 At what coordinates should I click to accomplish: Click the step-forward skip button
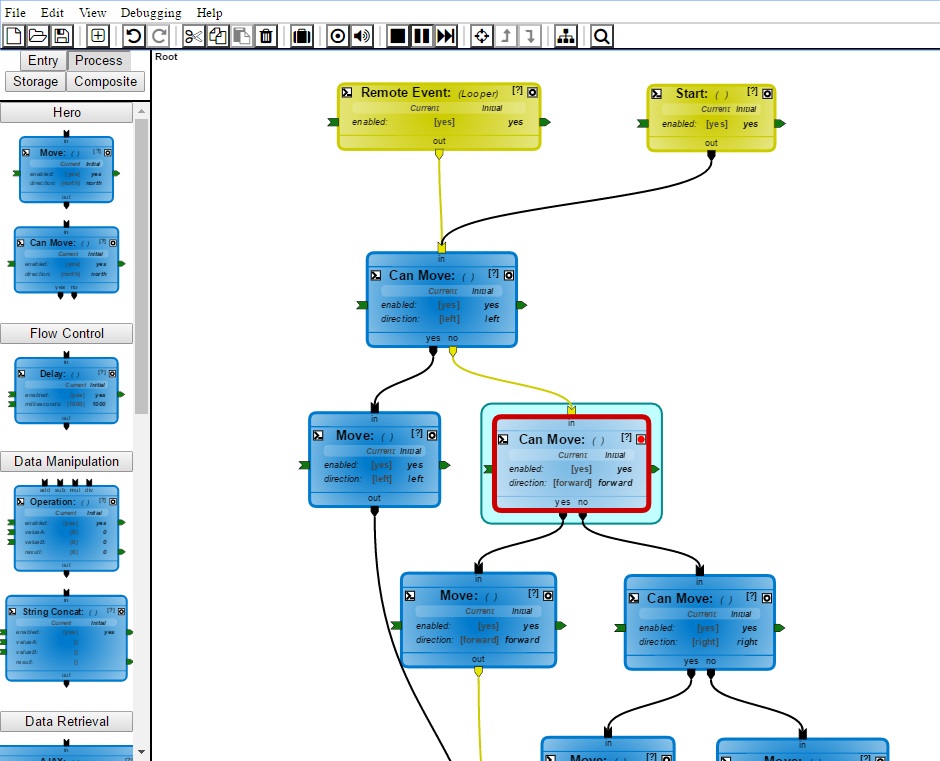pos(445,36)
